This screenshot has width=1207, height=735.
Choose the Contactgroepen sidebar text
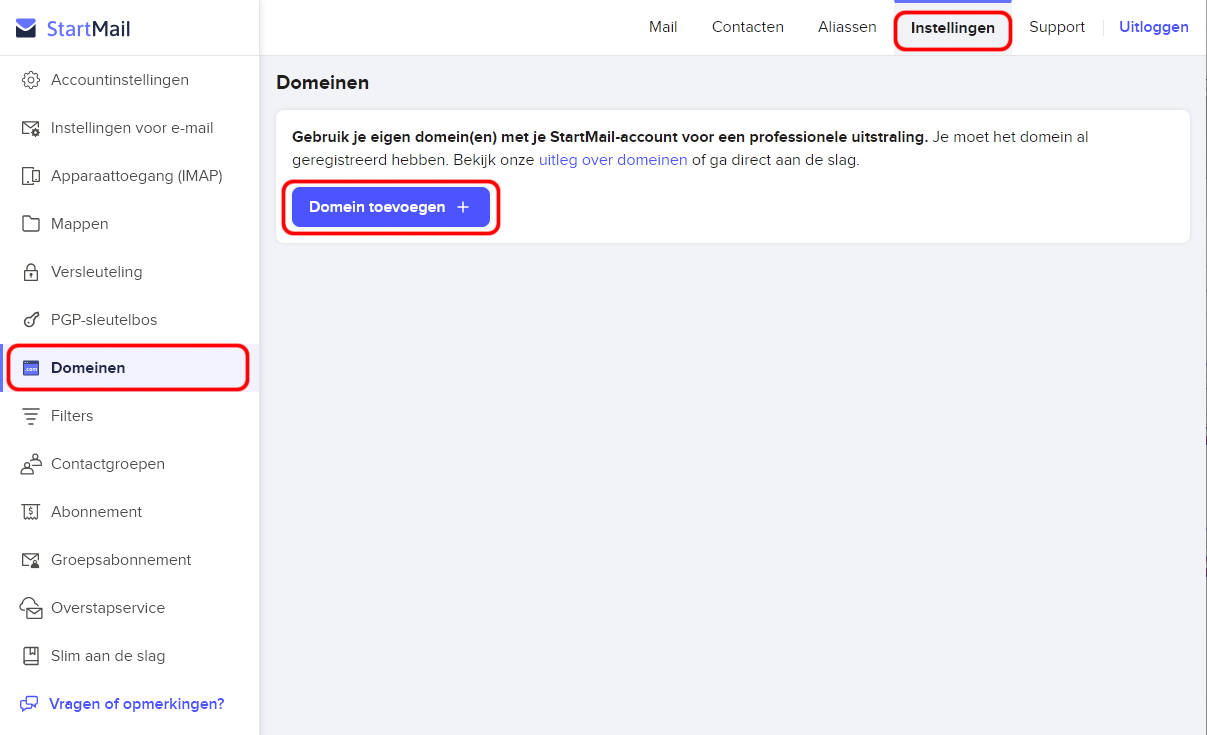tap(108, 464)
